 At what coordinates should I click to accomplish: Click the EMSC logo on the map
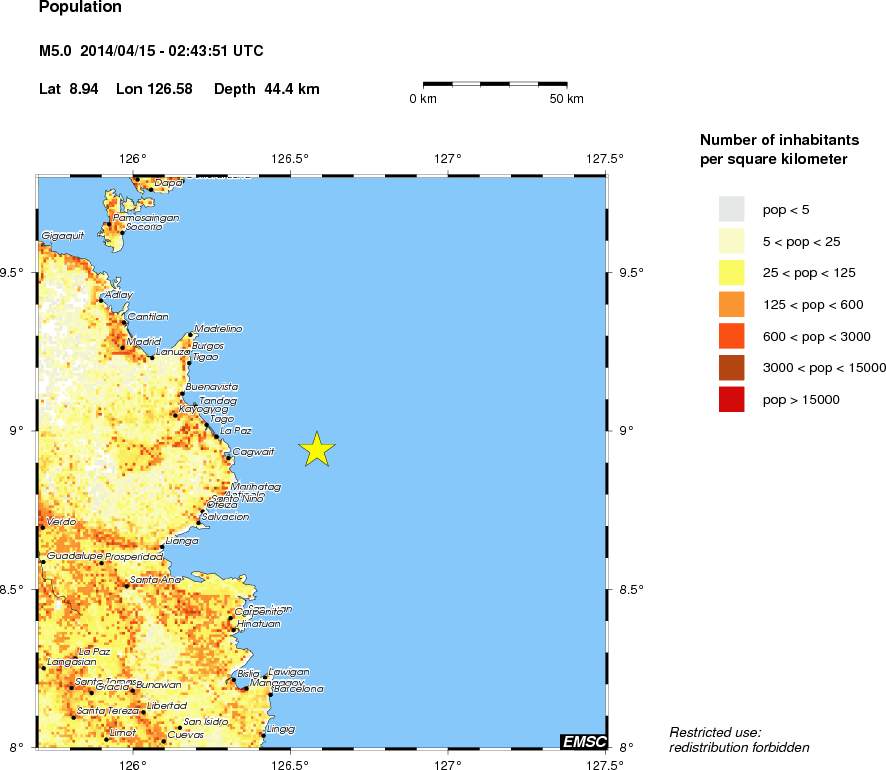pyautogui.click(x=581, y=741)
